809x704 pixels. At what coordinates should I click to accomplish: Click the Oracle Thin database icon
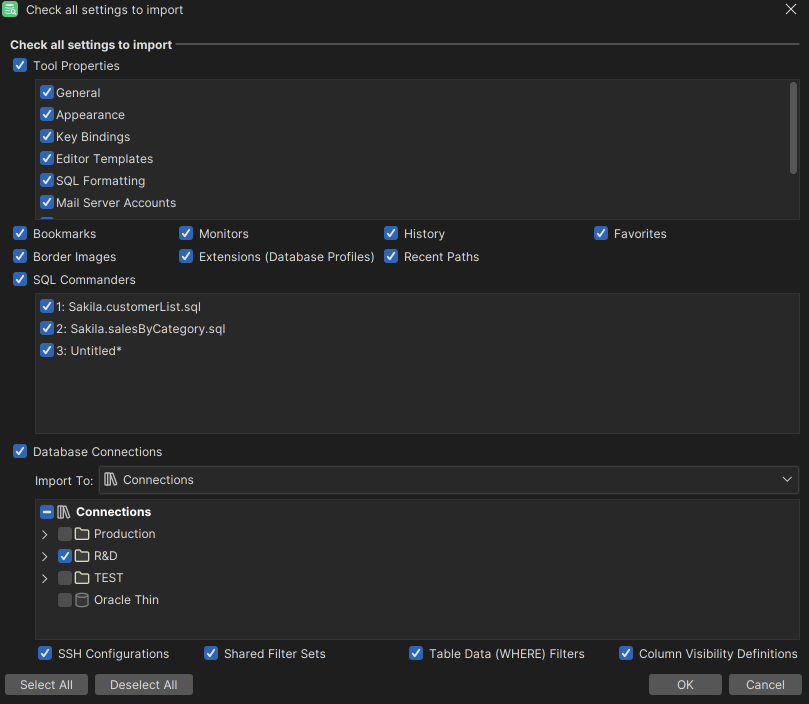click(82, 600)
